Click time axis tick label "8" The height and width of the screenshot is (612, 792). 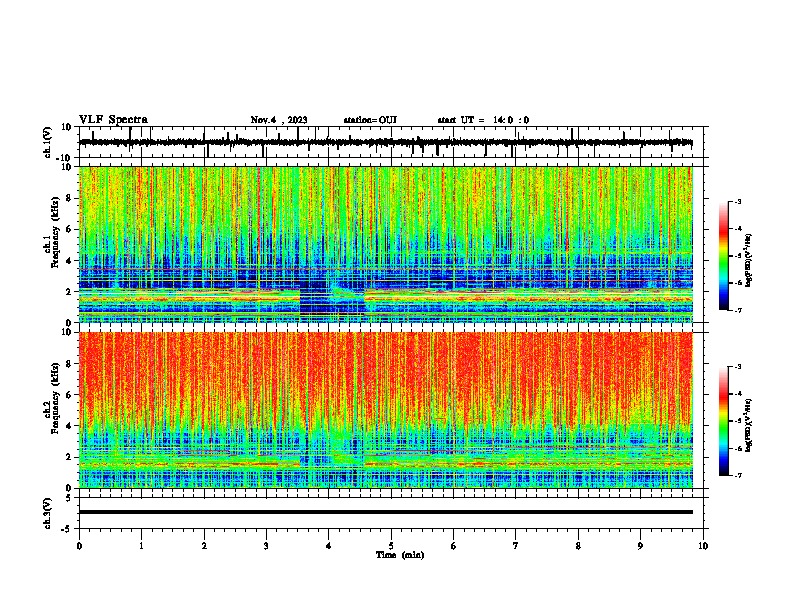578,546
